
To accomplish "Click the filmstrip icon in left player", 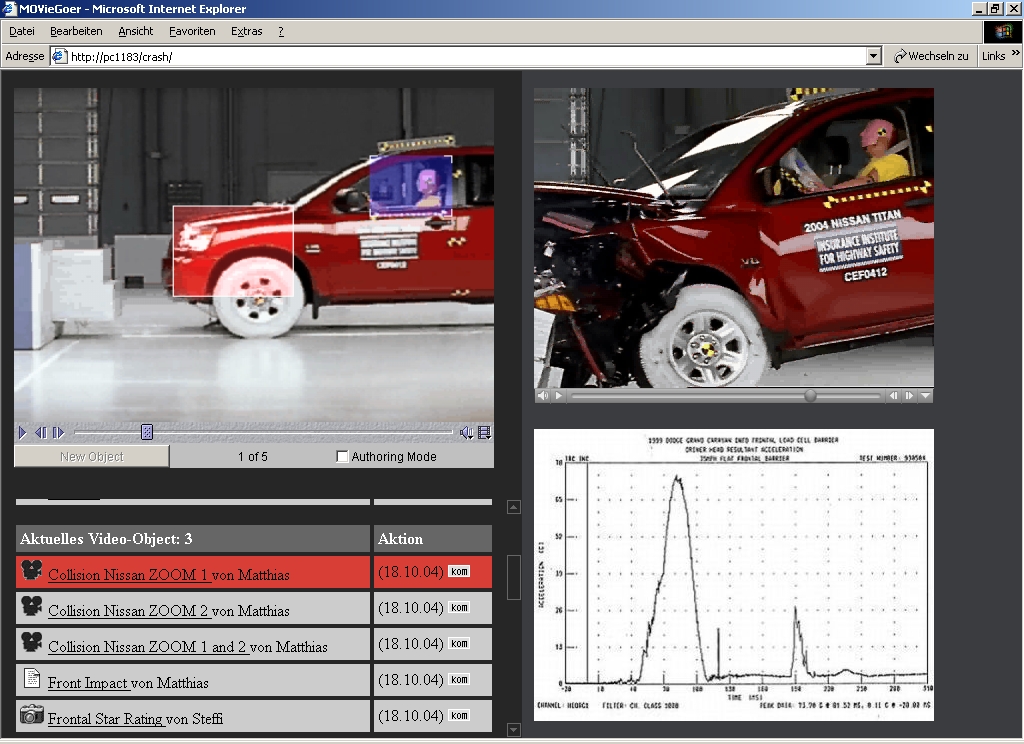I will (484, 432).
